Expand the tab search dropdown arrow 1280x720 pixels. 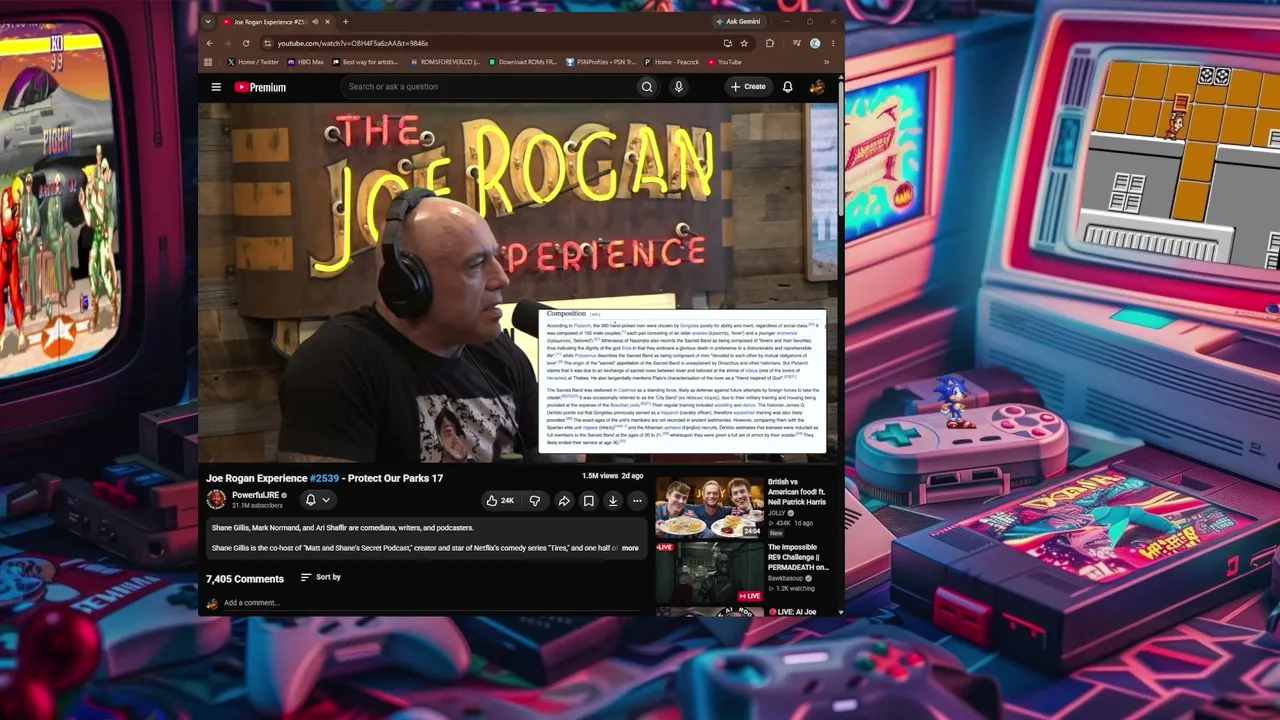[208, 21]
